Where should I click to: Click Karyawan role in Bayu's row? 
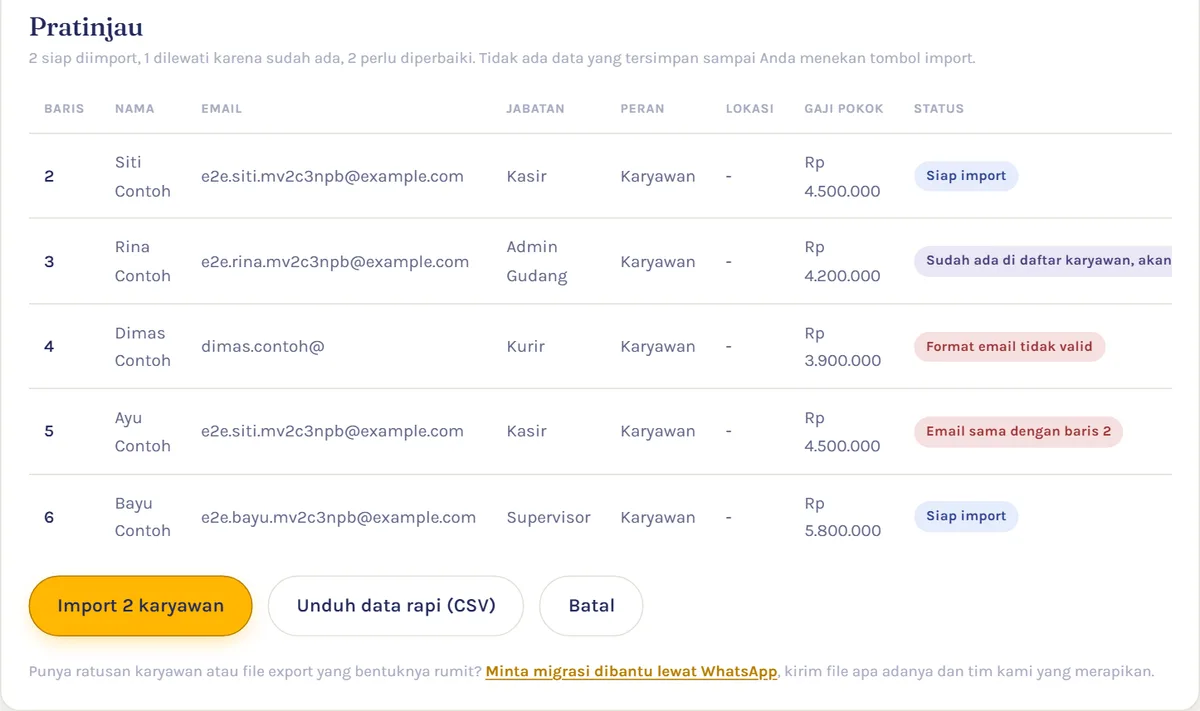pos(658,517)
